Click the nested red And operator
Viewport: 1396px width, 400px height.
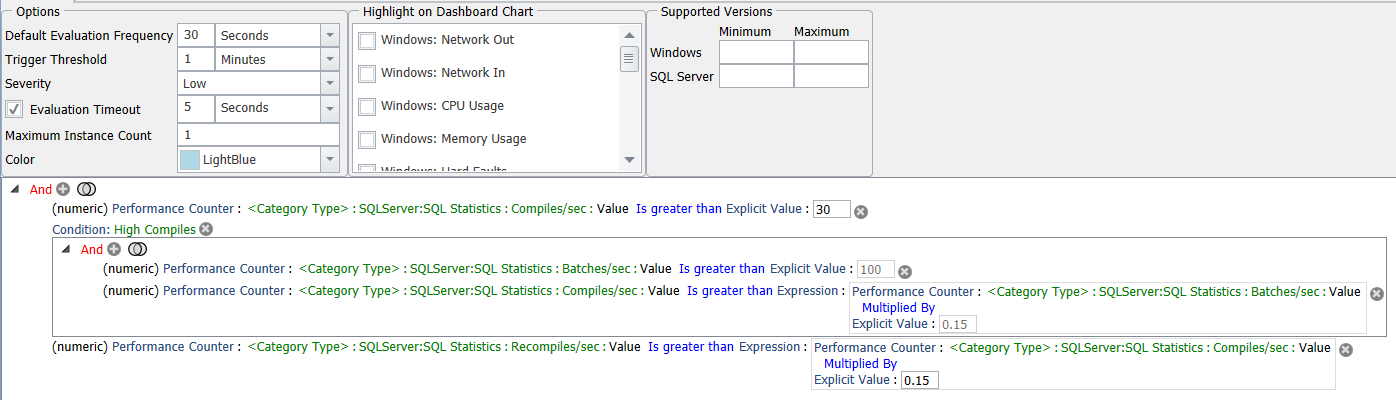[x=92, y=249]
